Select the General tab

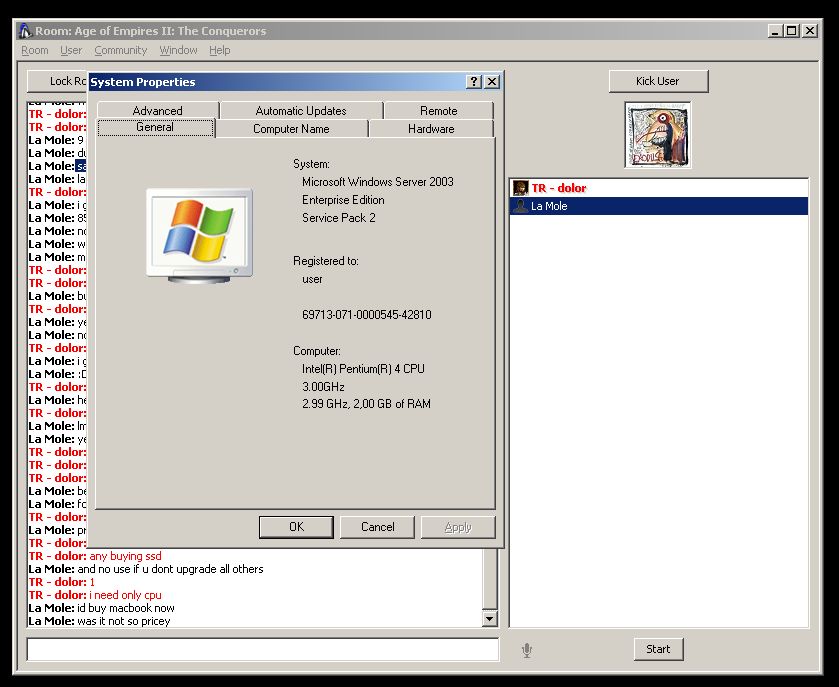155,127
